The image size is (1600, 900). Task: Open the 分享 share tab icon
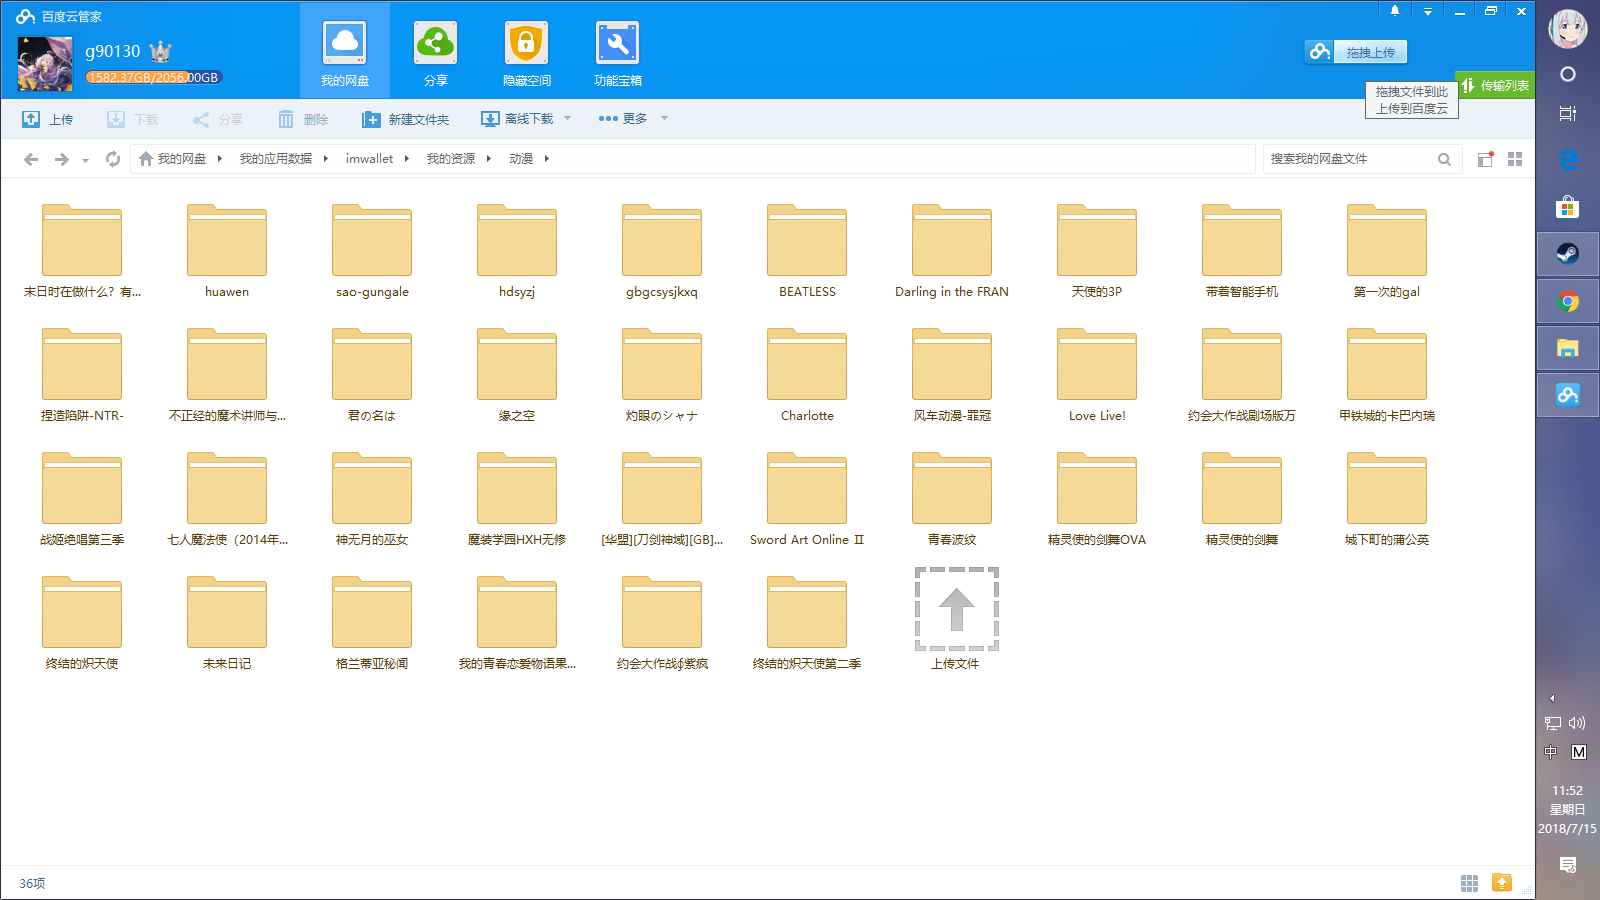pos(435,53)
